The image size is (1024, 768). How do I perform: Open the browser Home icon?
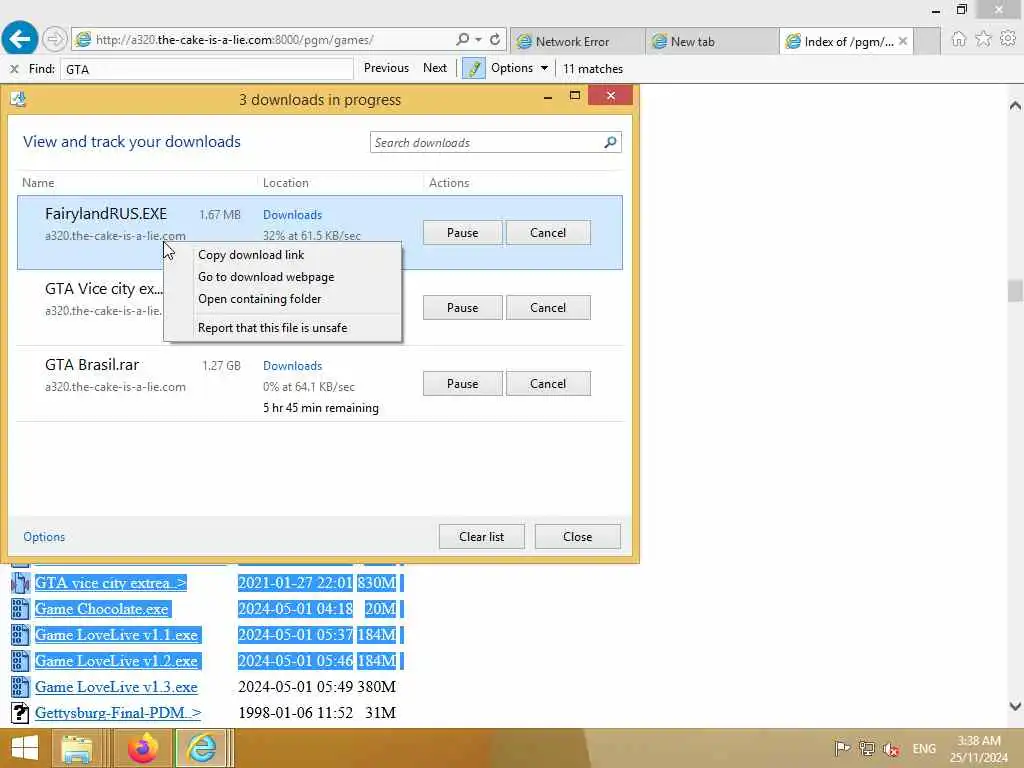pos(958,39)
